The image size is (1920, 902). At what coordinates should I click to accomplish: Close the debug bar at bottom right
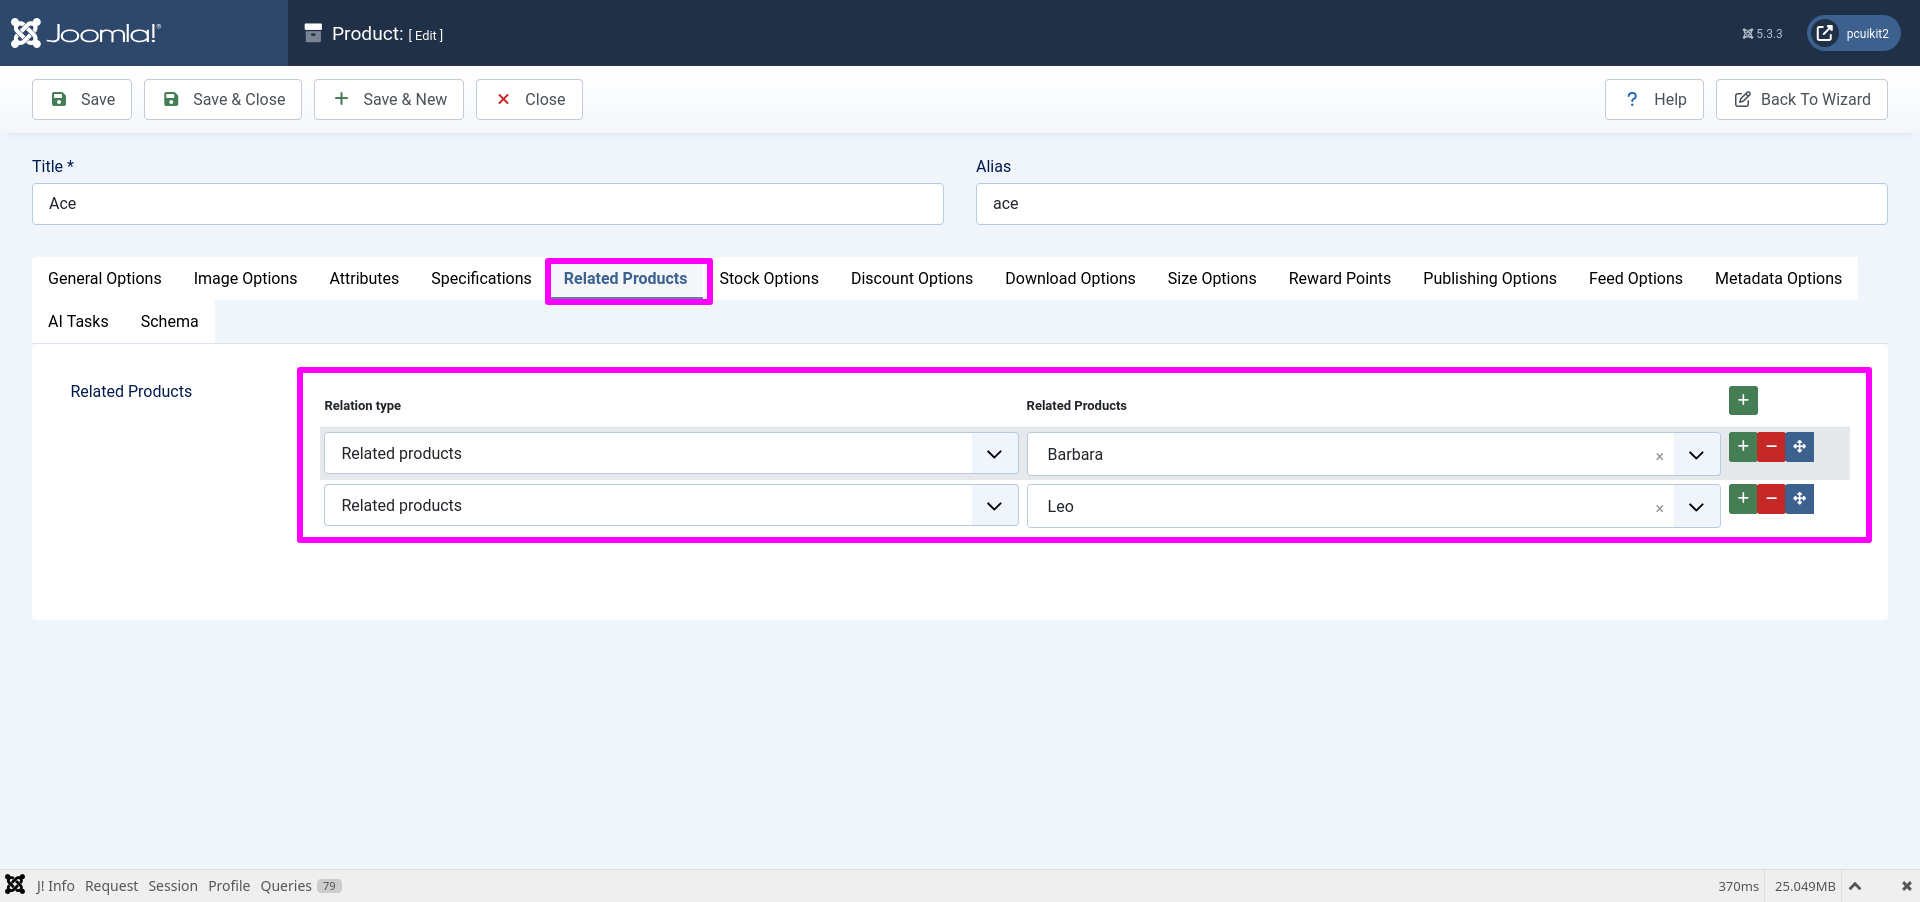(x=1906, y=886)
